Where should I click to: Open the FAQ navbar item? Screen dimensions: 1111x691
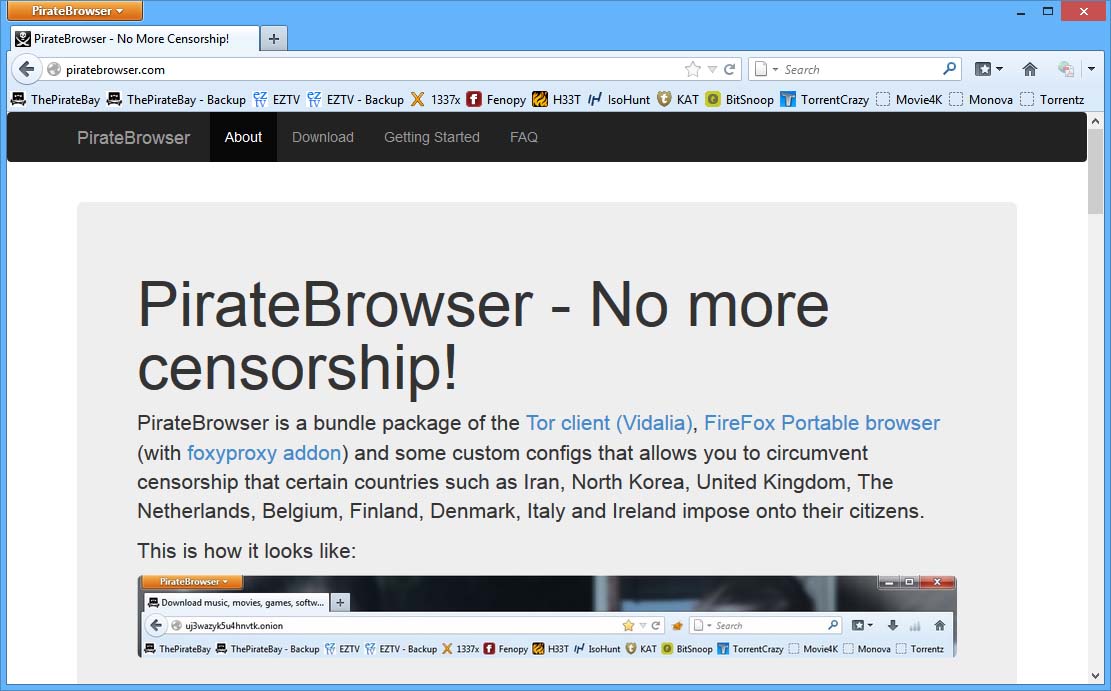pos(524,137)
